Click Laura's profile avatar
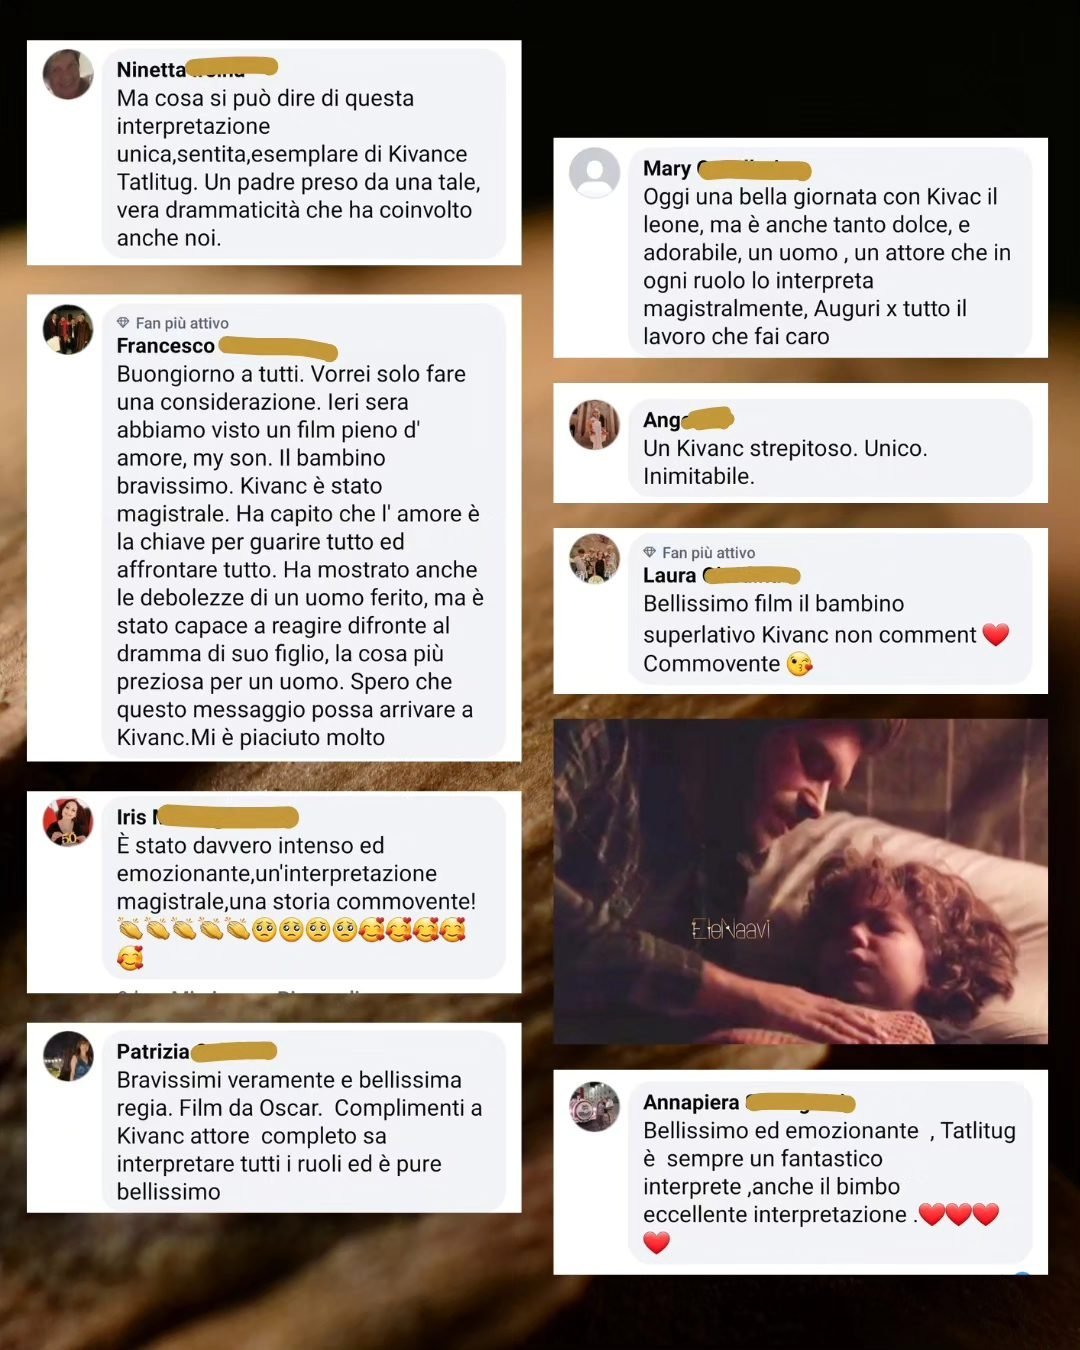Viewport: 1080px width, 1350px height. 594,558
